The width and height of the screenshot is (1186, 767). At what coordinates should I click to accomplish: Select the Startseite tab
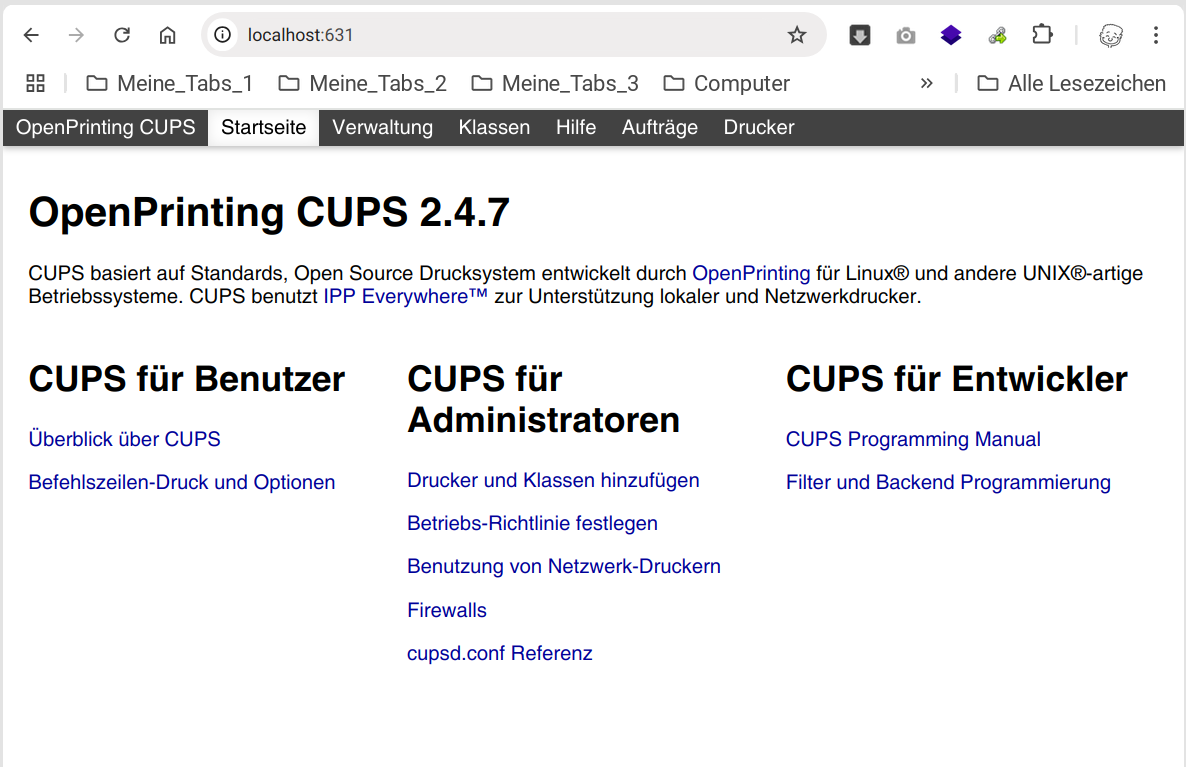263,127
